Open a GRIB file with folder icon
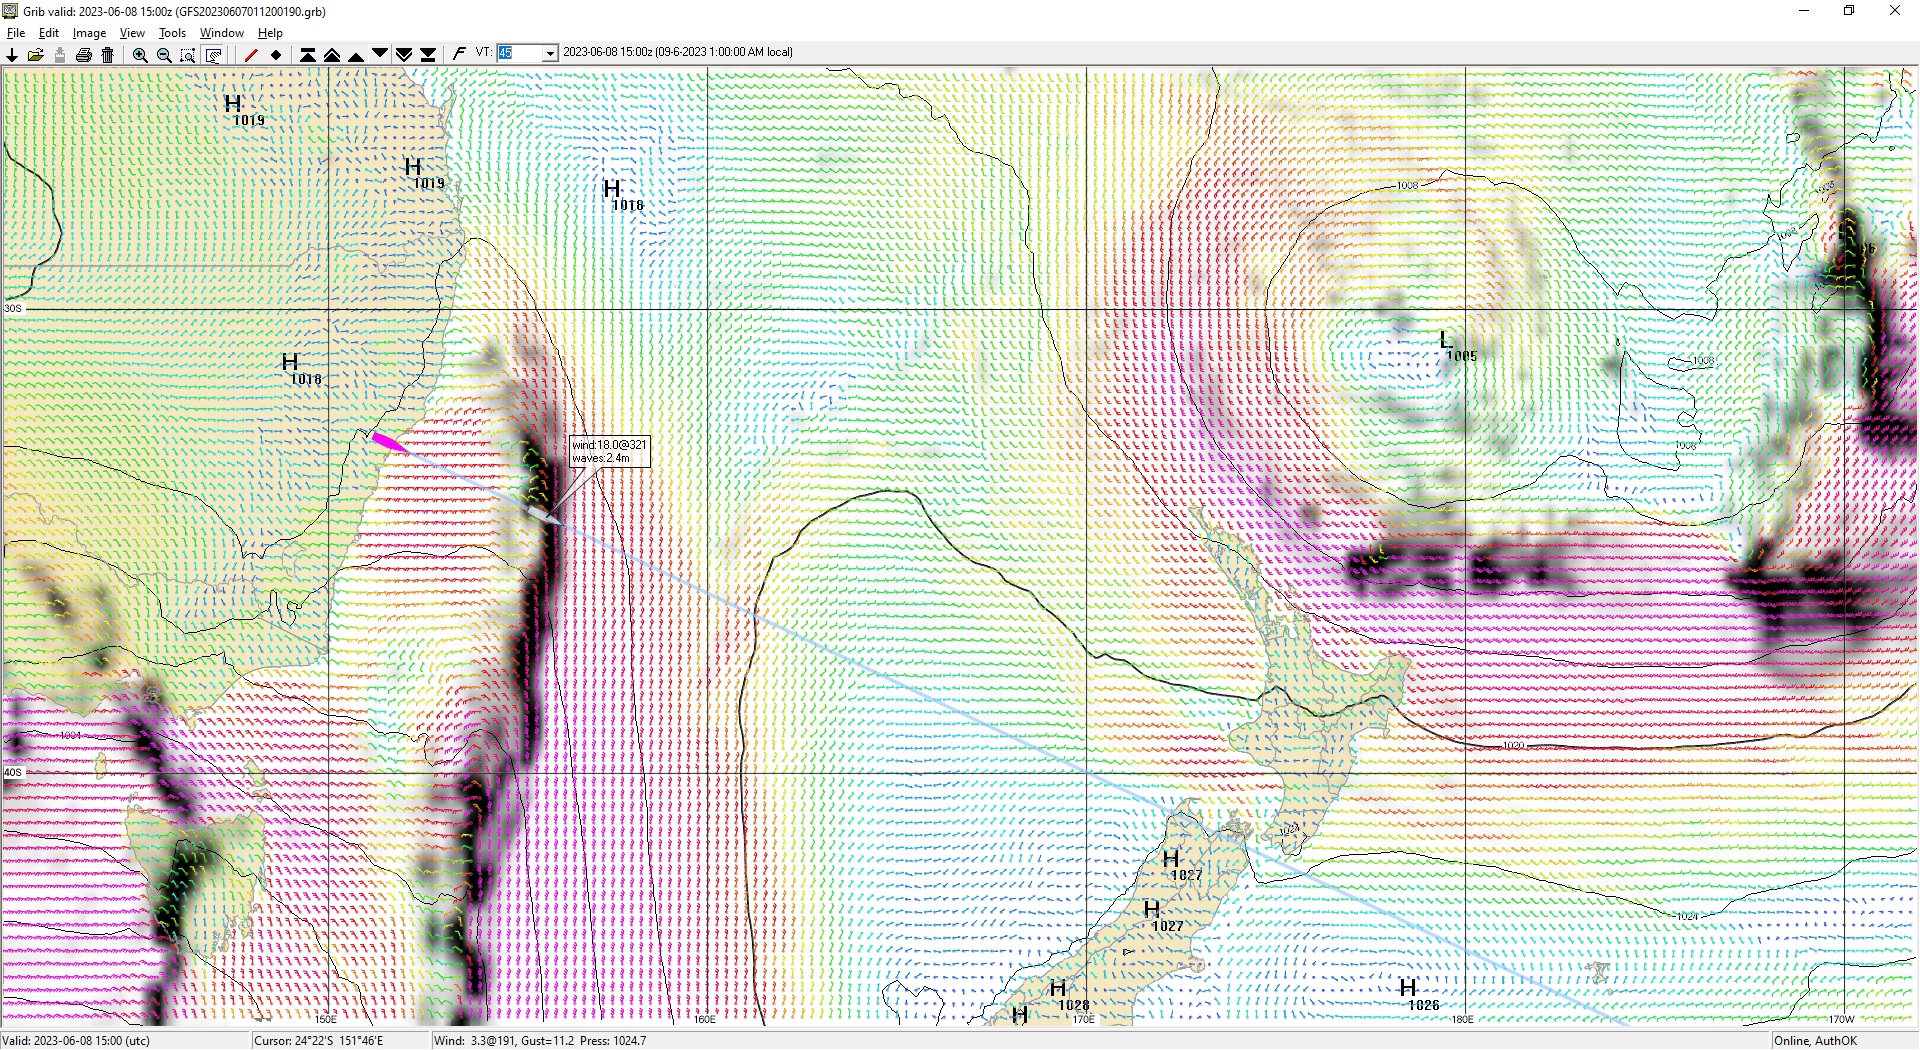Image resolution: width=1920 pixels, height=1050 pixels. coord(36,55)
